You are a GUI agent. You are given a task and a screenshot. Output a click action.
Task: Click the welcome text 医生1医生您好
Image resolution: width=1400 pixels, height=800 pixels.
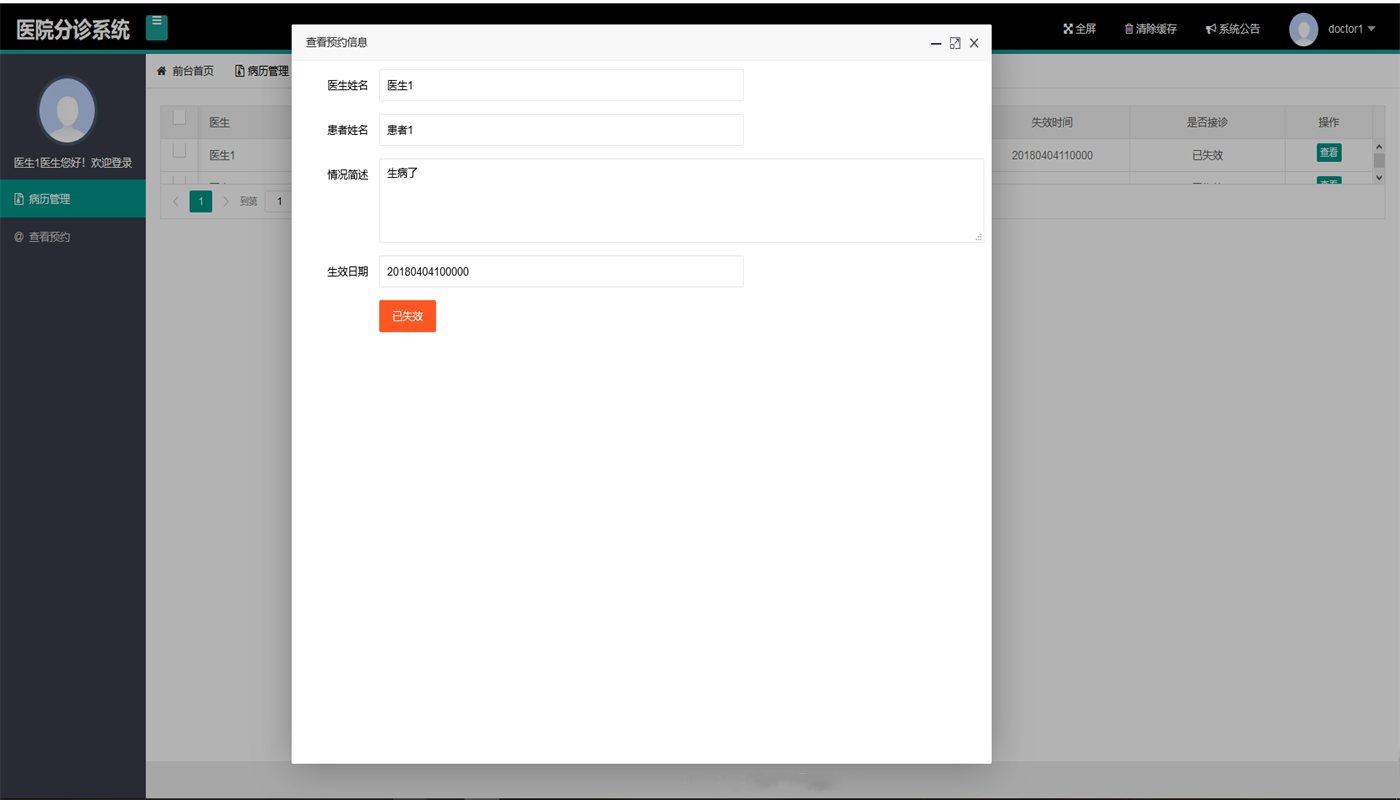pos(72,163)
